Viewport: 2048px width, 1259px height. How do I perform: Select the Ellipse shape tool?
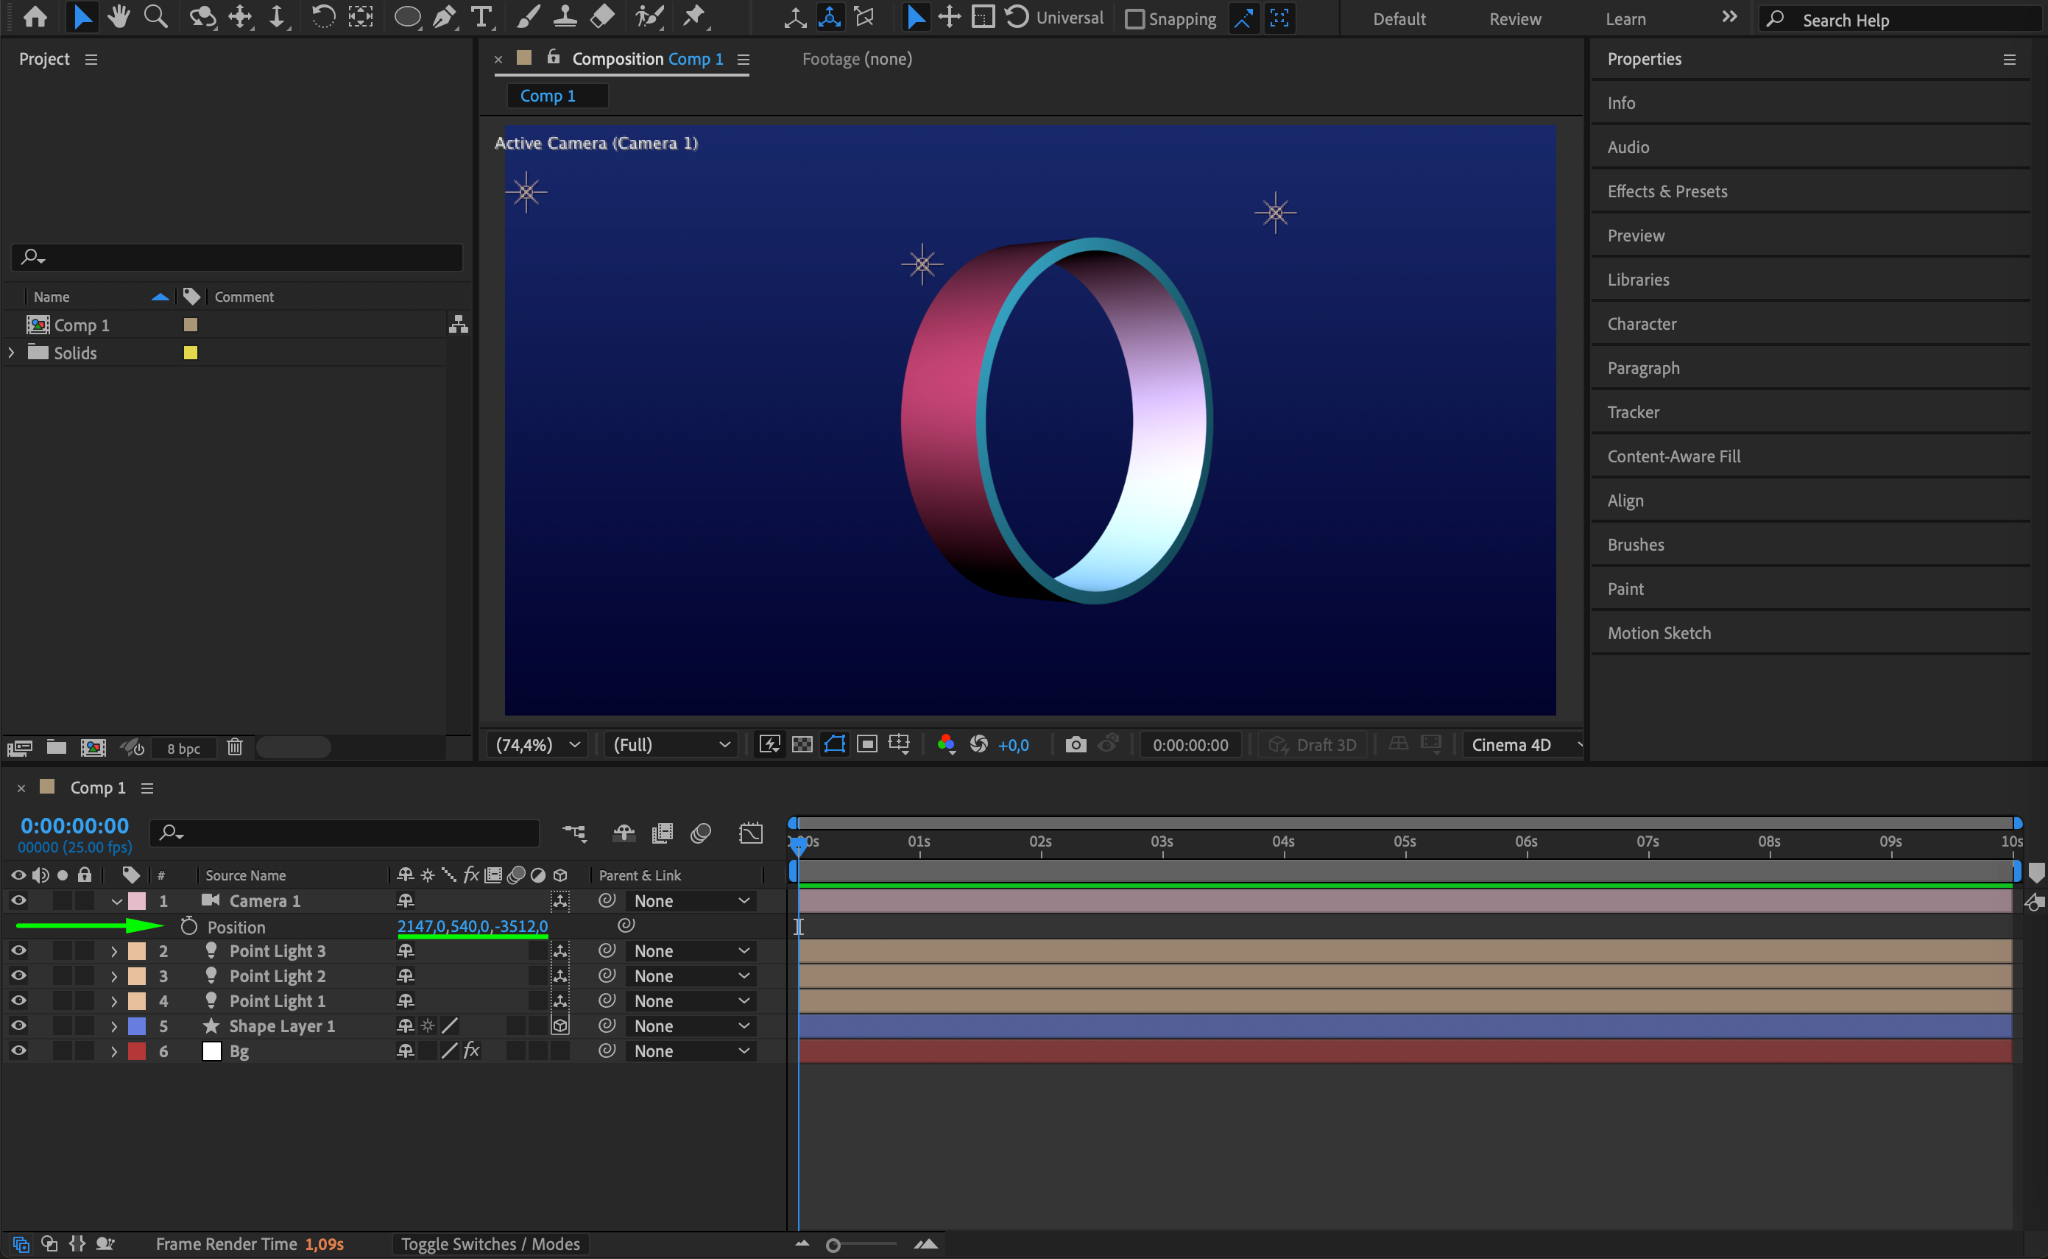coord(407,17)
